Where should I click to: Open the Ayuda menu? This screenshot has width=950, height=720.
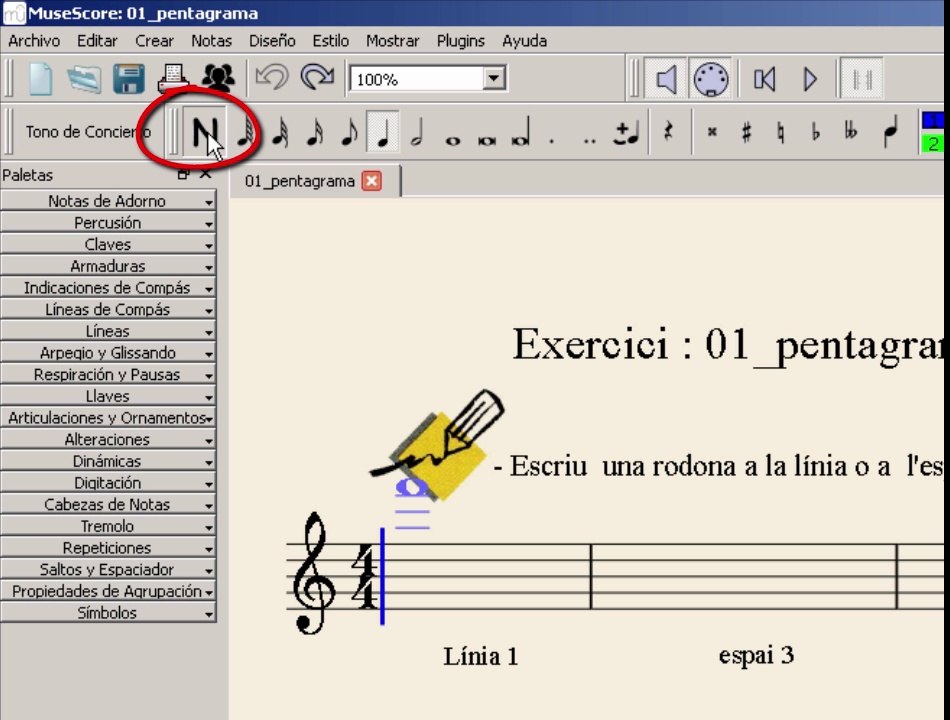tap(524, 41)
